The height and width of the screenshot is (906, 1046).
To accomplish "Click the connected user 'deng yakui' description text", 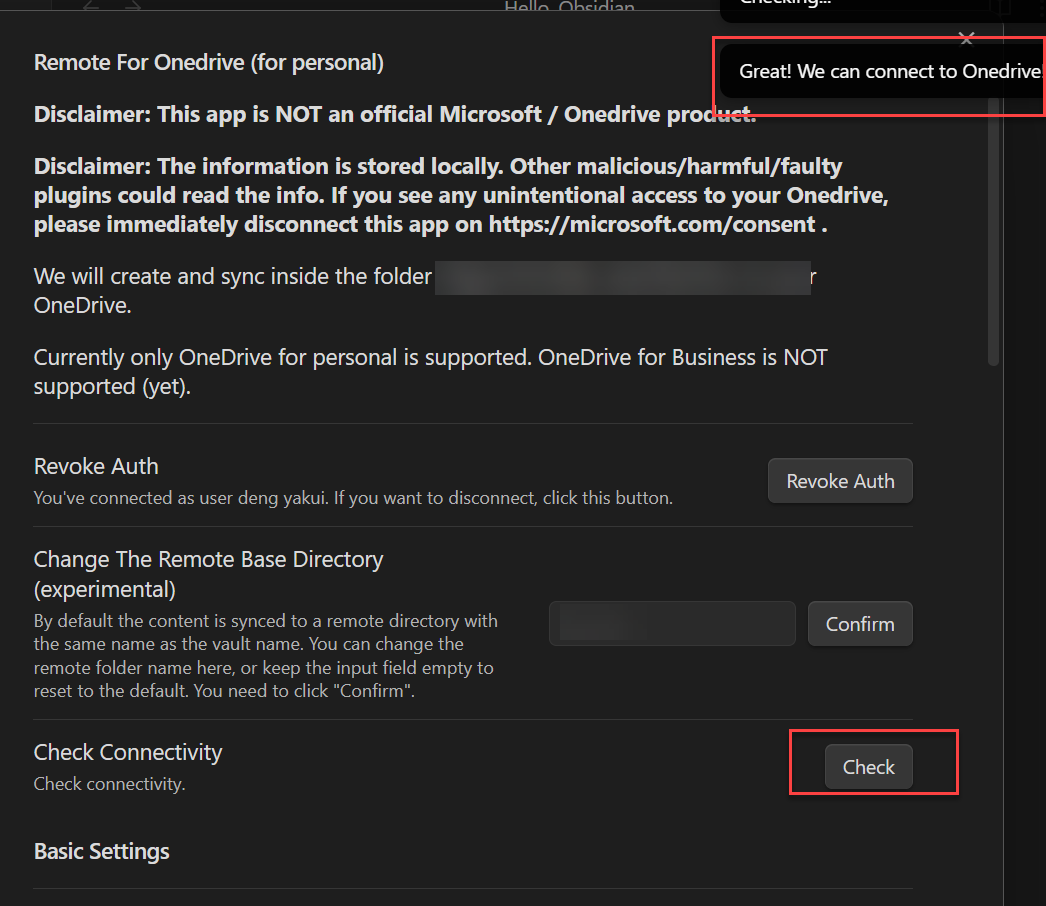I will click(352, 497).
